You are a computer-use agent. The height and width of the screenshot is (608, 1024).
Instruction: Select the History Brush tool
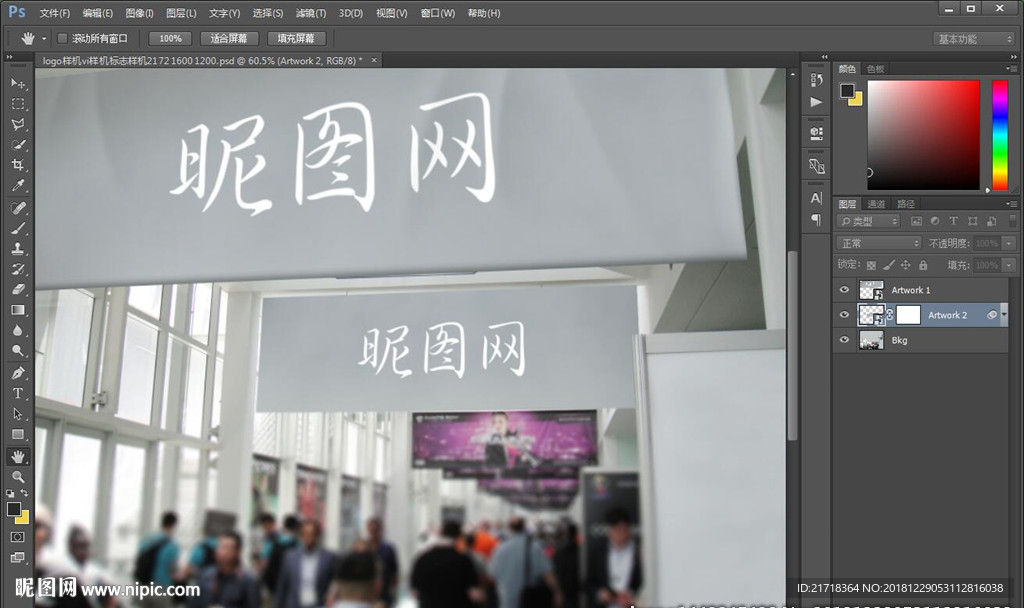tap(18, 269)
